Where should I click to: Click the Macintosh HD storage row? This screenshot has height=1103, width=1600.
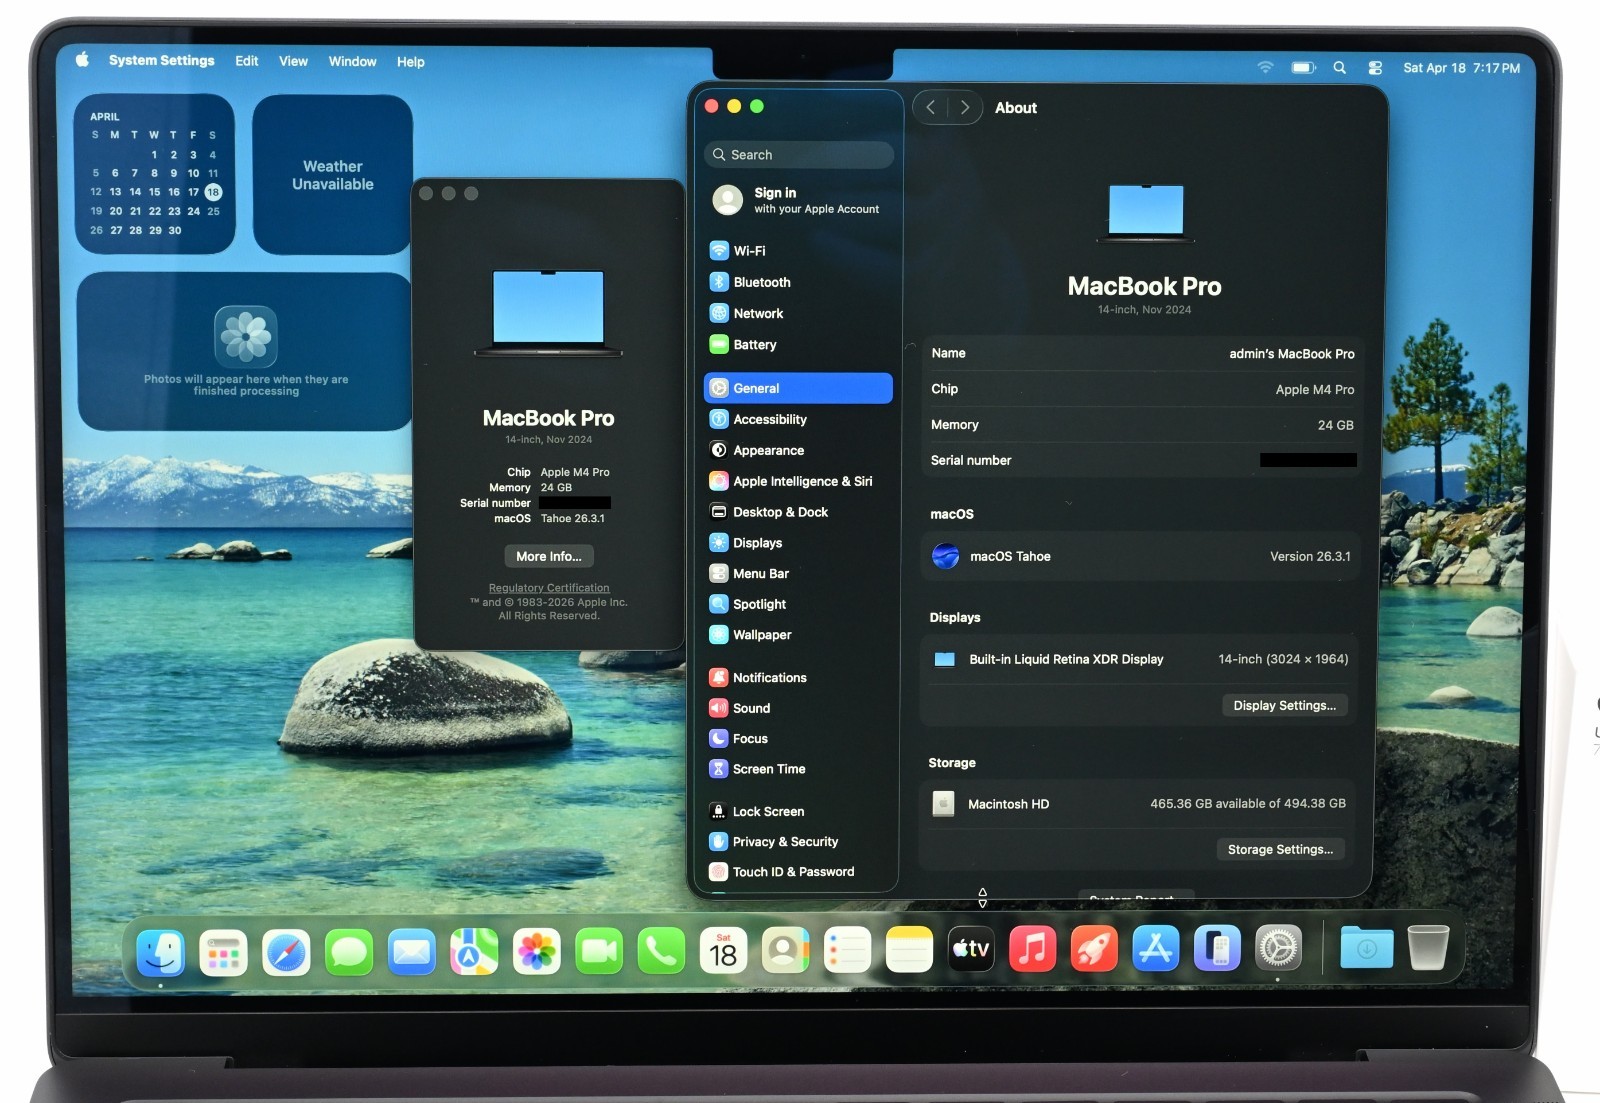pos(1139,803)
